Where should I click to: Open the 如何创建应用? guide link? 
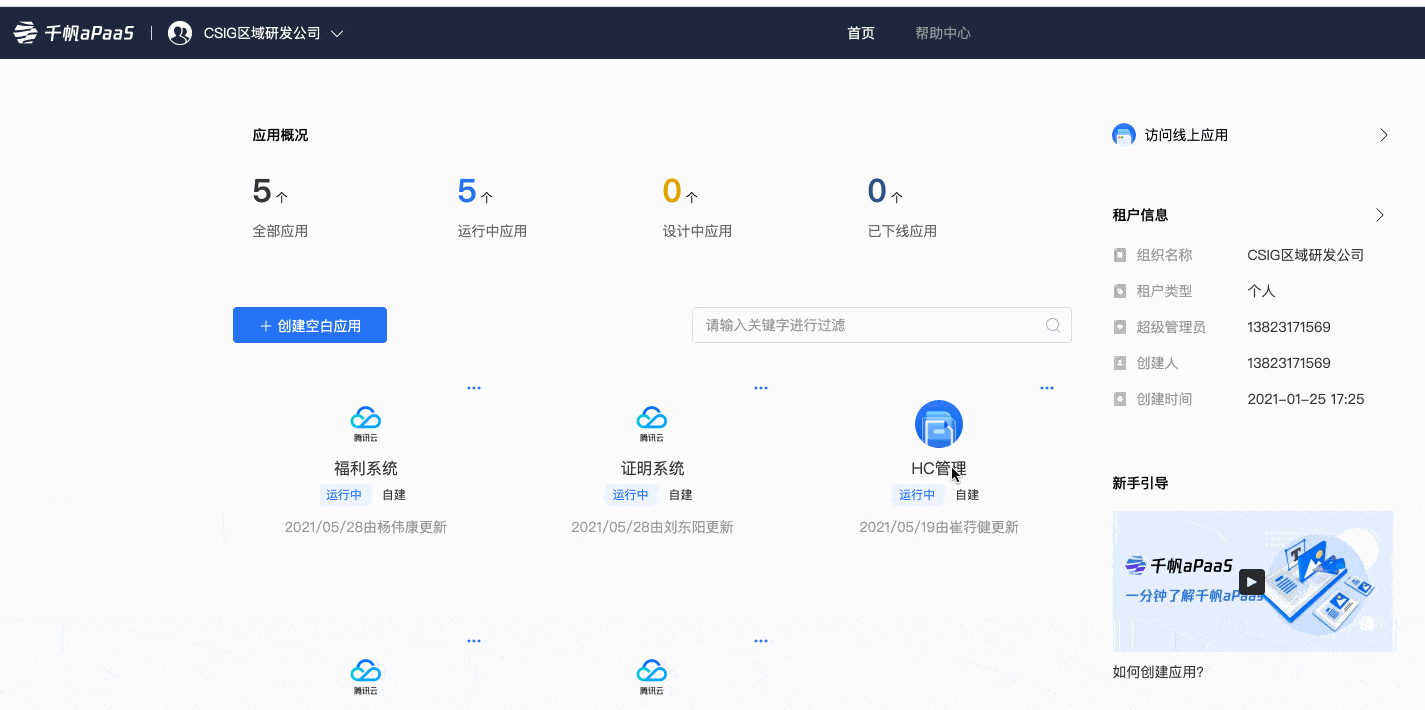pos(1158,672)
